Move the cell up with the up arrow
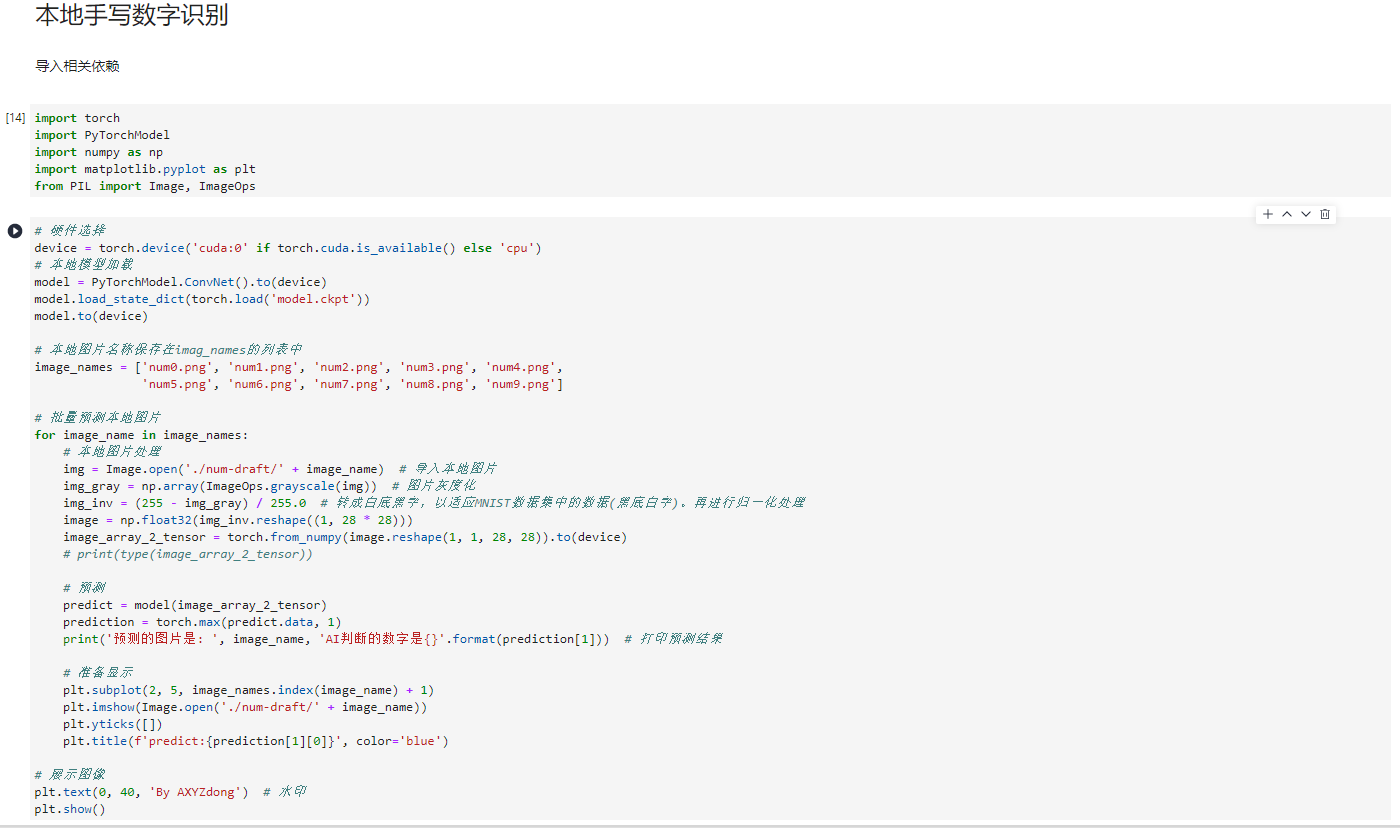This screenshot has width=1400, height=828. [1287, 214]
